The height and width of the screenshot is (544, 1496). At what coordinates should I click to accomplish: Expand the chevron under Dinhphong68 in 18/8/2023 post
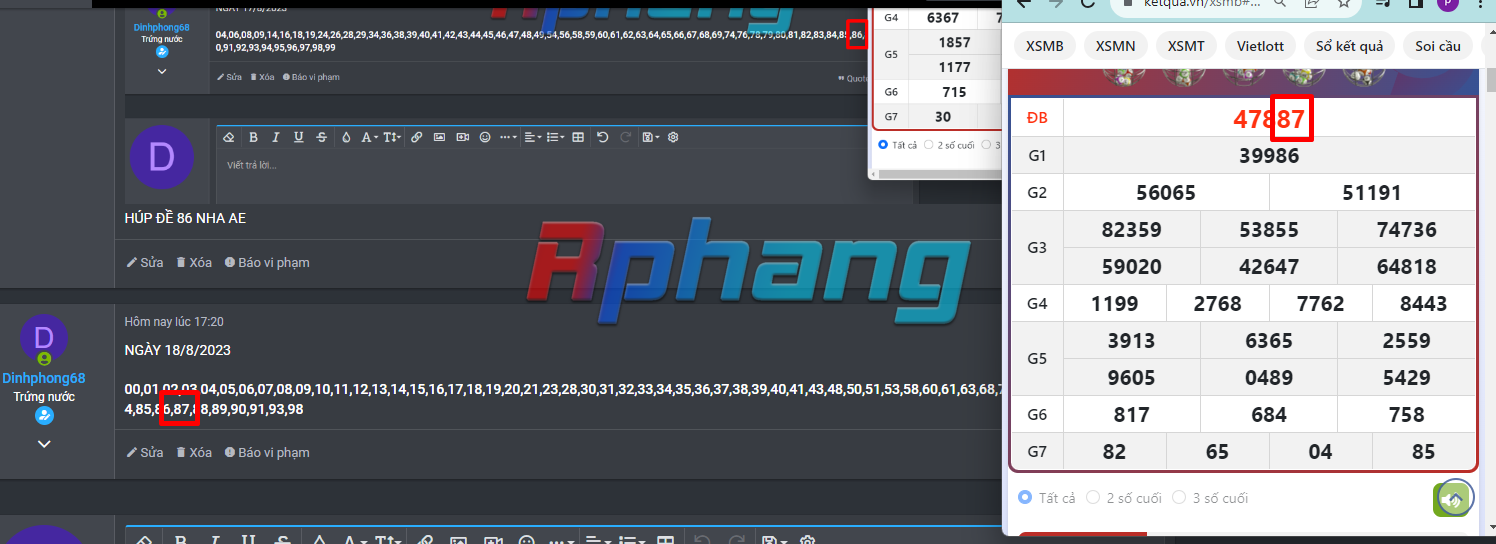pyautogui.click(x=44, y=443)
